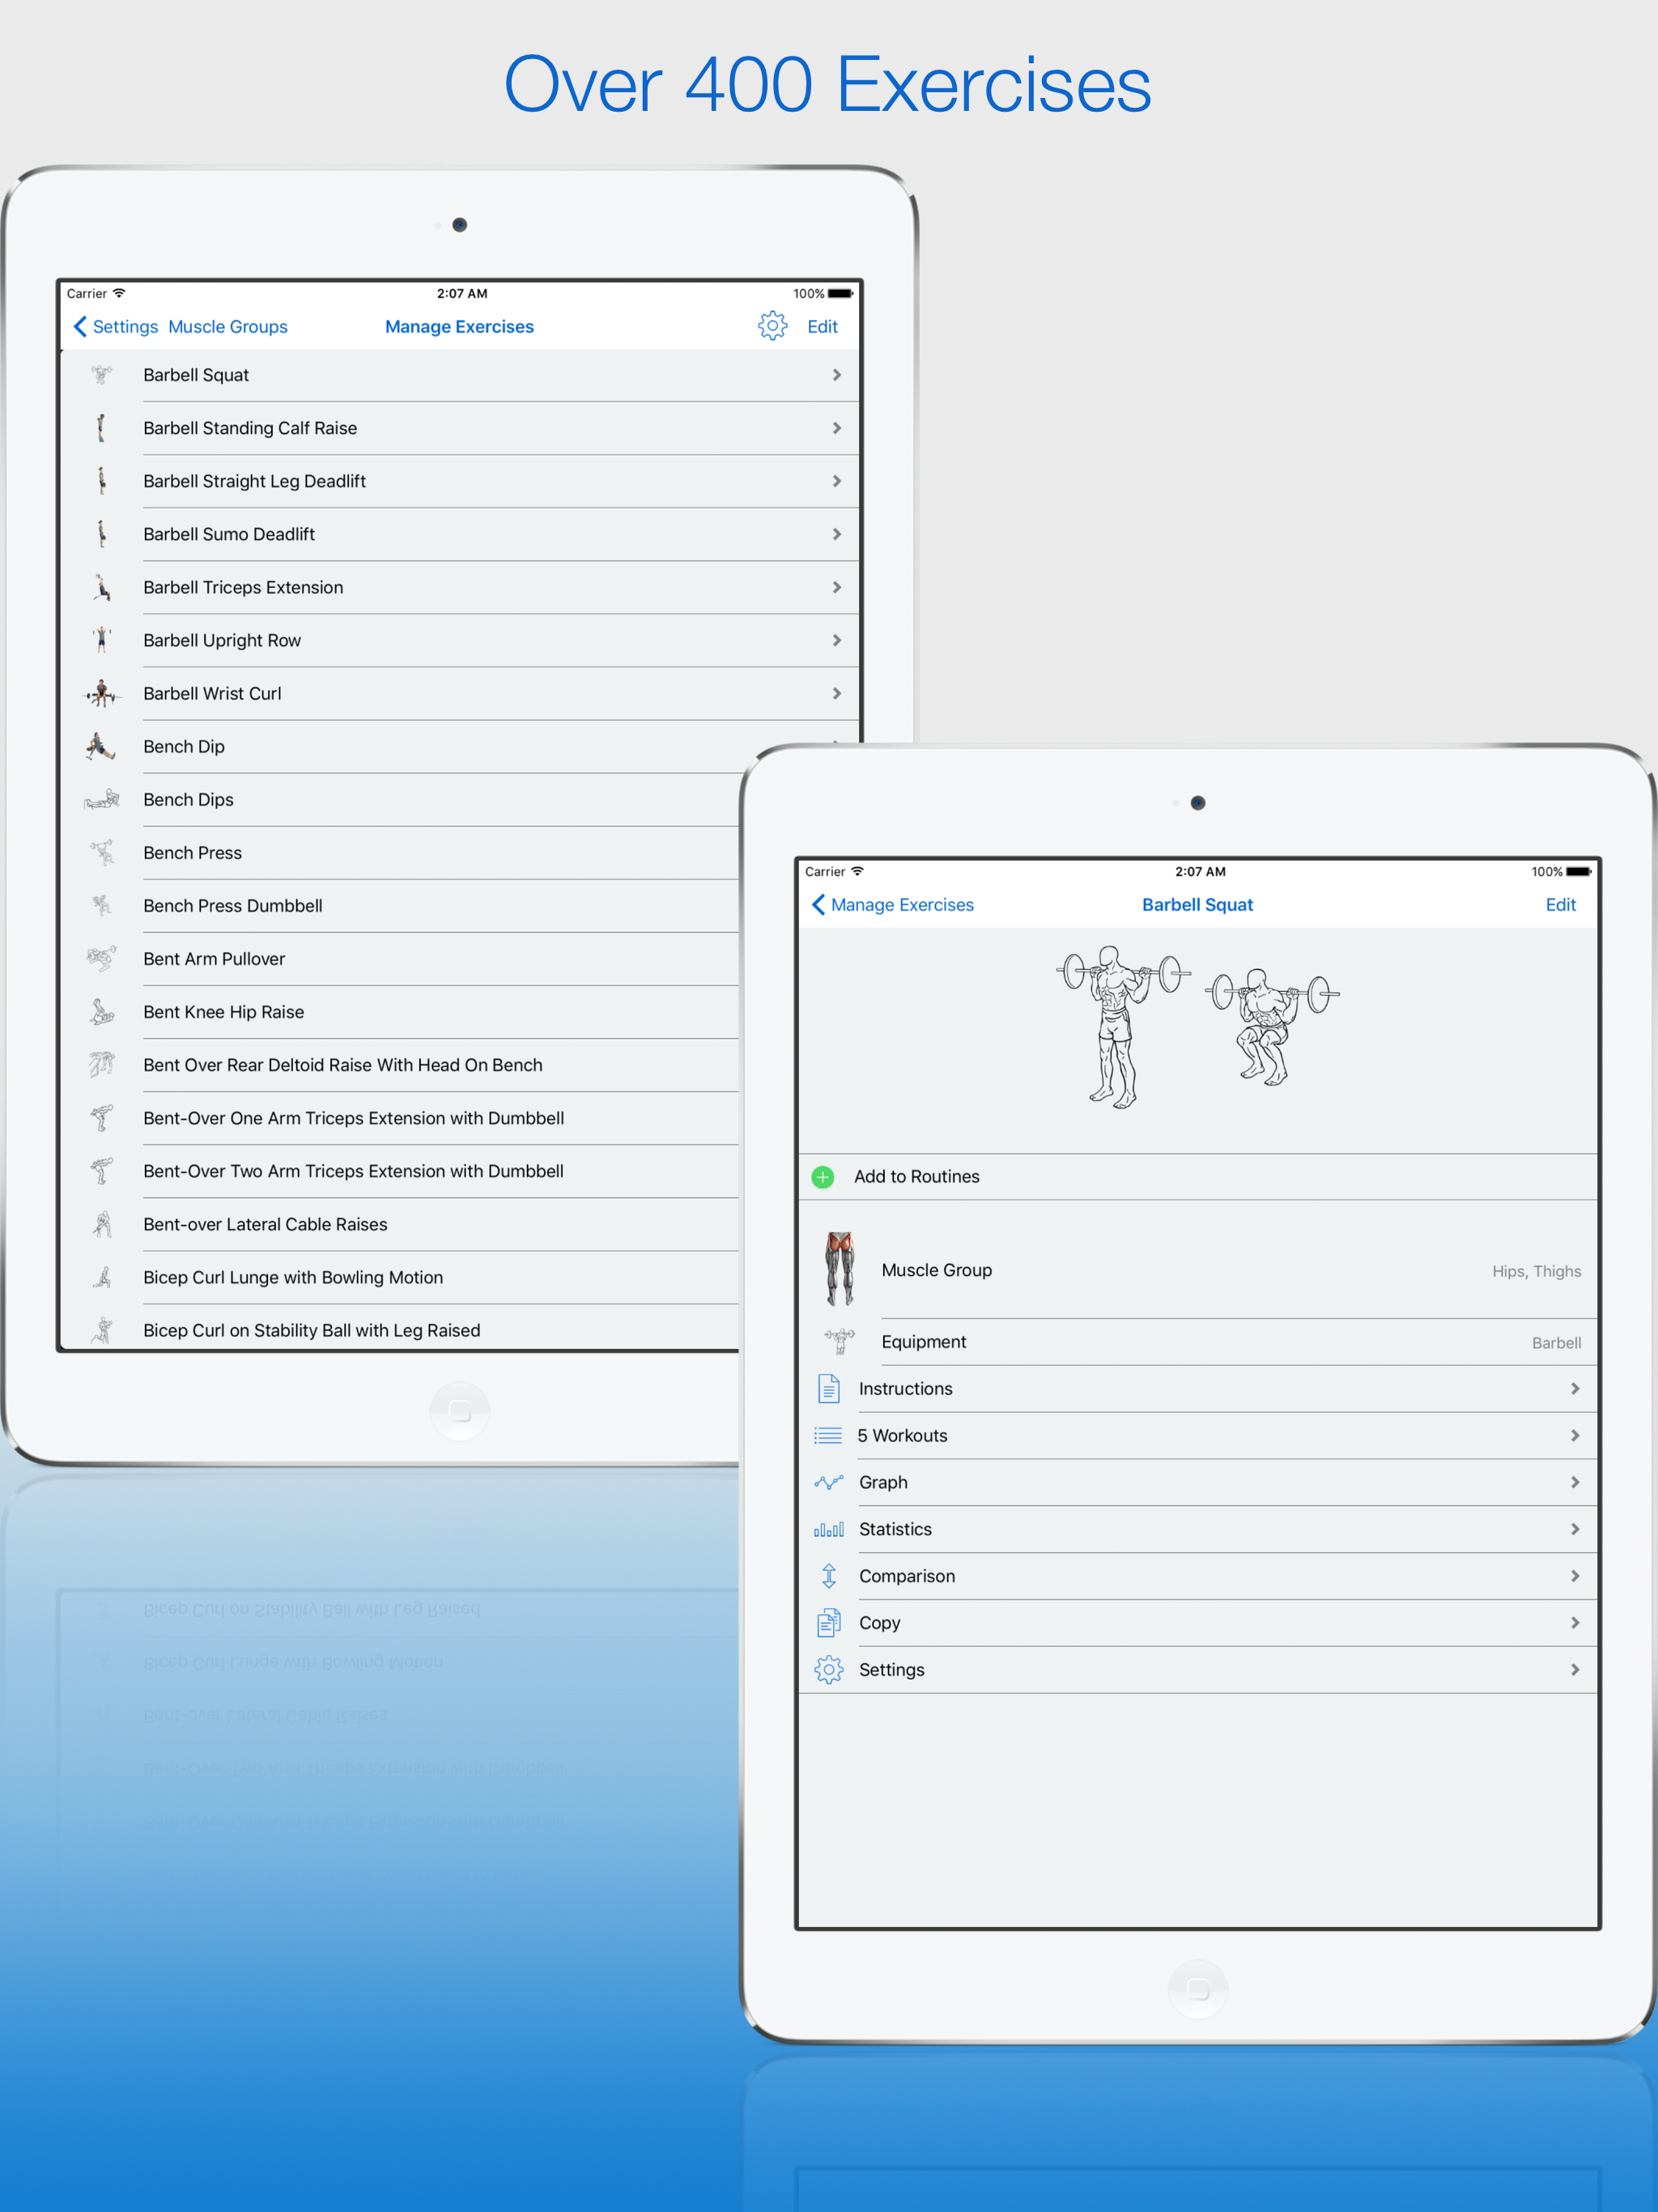This screenshot has height=2212, width=1658.
Task: Expand Barbell Upright Row chevron
Action: pos(836,640)
